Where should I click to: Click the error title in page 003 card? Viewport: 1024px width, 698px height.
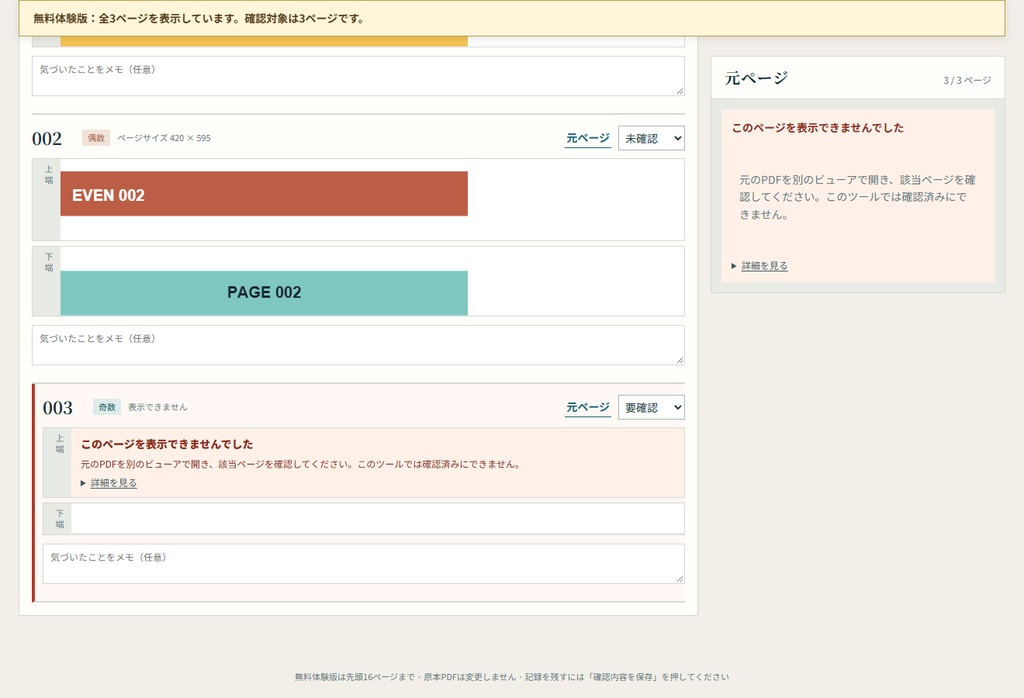coord(167,444)
